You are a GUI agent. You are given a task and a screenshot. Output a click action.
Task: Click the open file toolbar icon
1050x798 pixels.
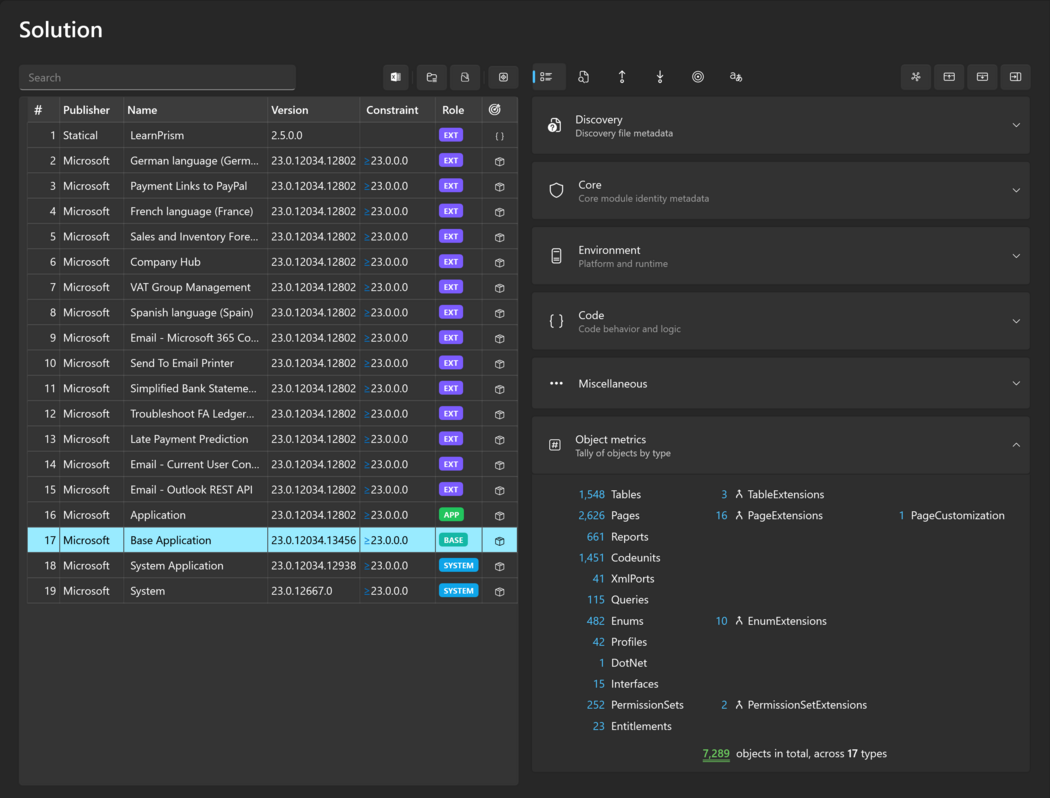tap(465, 77)
